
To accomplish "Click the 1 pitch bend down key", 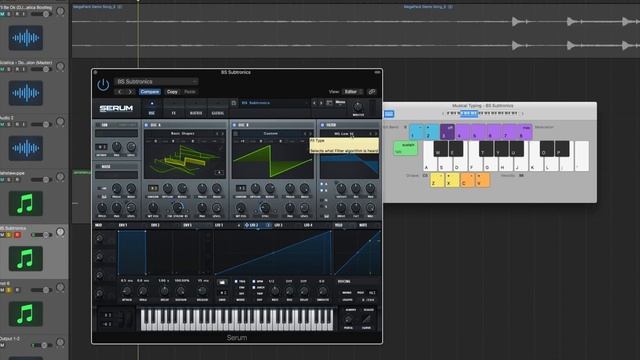I will click(416, 132).
